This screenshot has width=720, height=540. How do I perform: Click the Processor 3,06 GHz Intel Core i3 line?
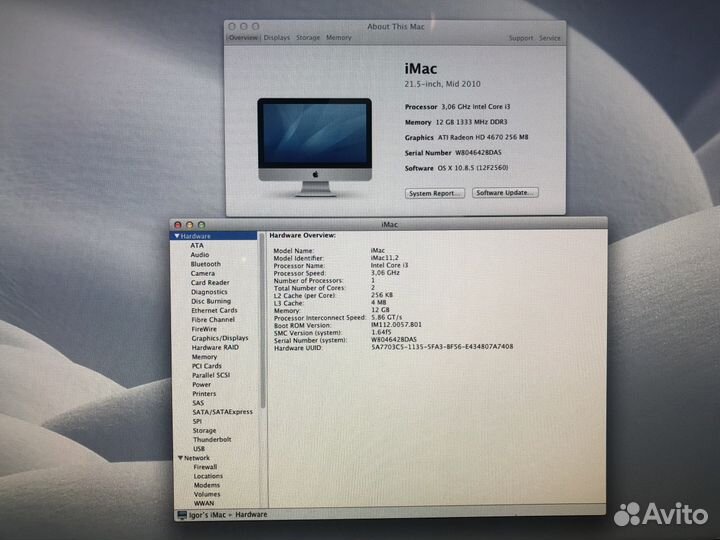(457, 107)
